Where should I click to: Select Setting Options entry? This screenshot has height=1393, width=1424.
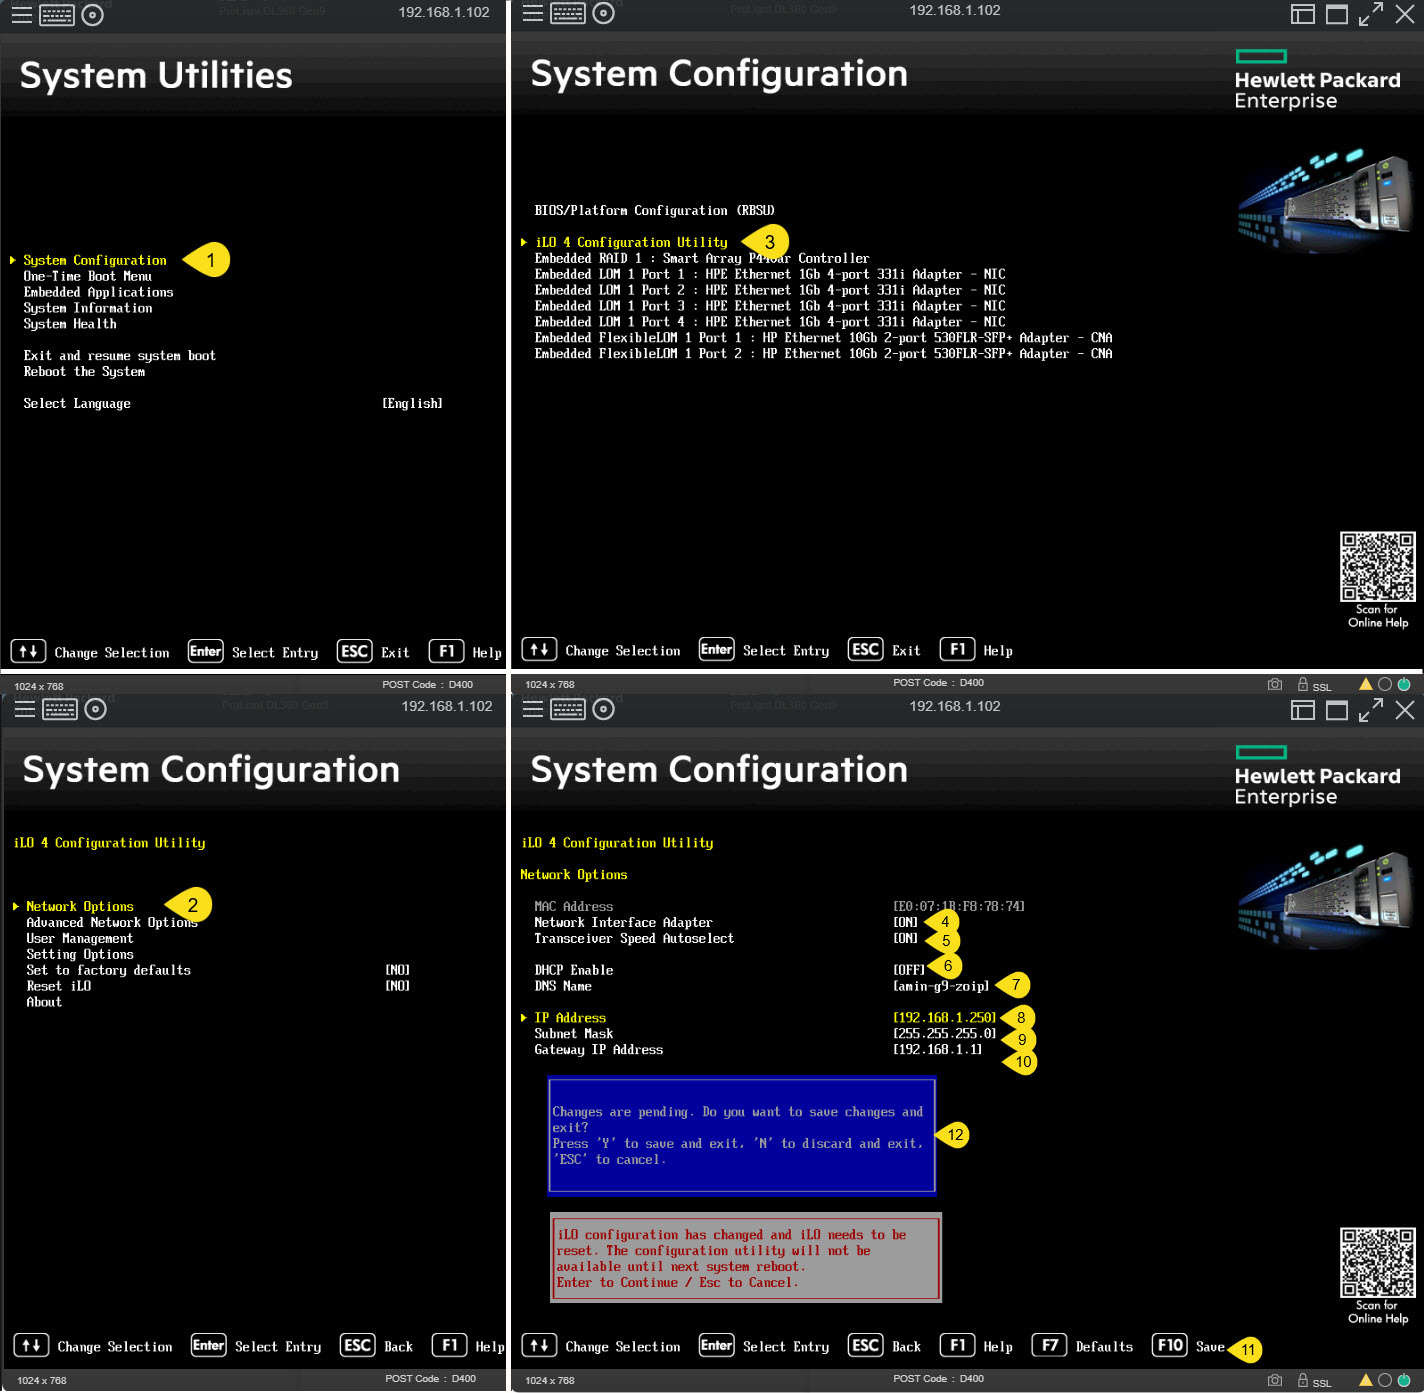coord(80,955)
